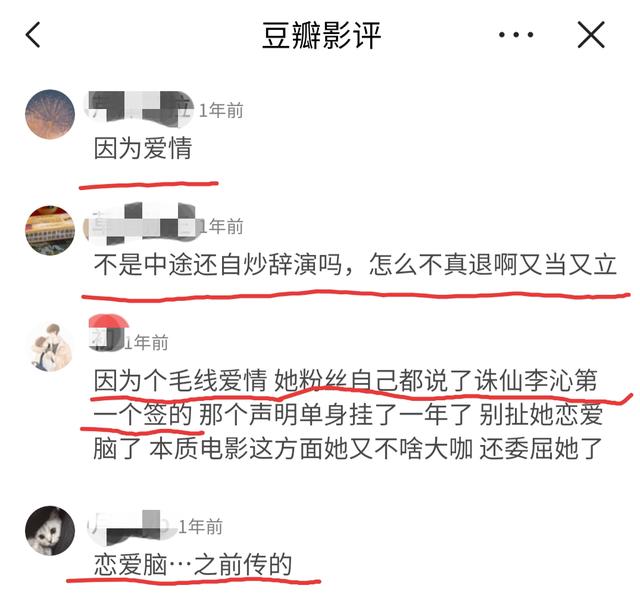Tap comment about 不是中途还自炒辞演吗
Viewport: 640px width, 601px height.
[355, 265]
